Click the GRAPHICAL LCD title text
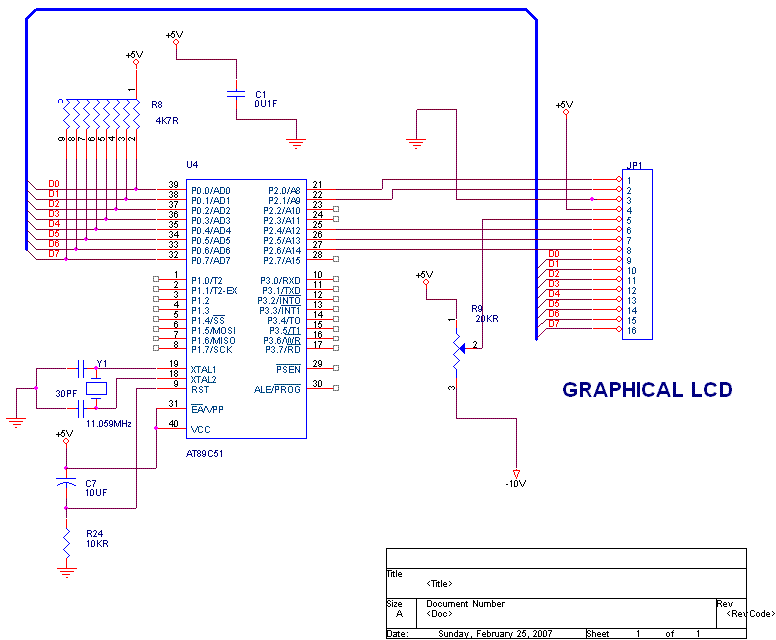776x640 pixels. 647,390
